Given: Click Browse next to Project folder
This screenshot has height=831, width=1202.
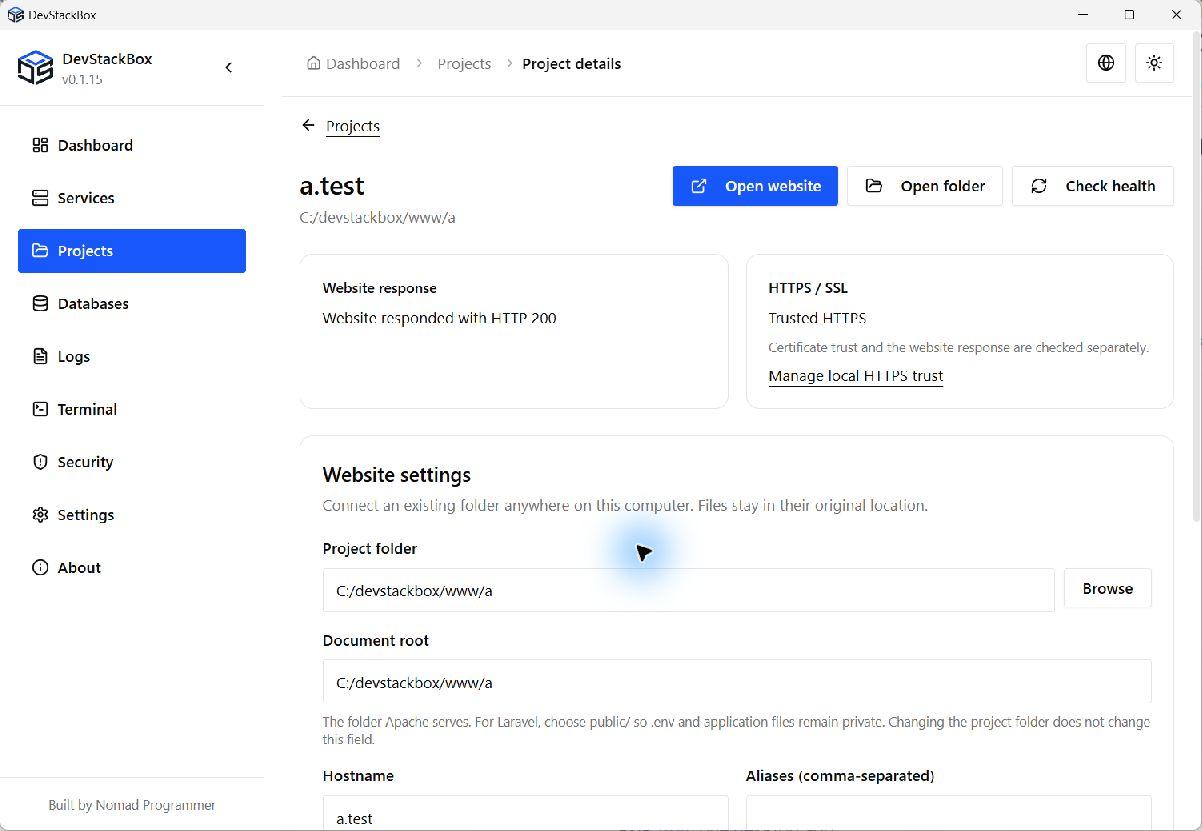Looking at the screenshot, I should (1108, 589).
